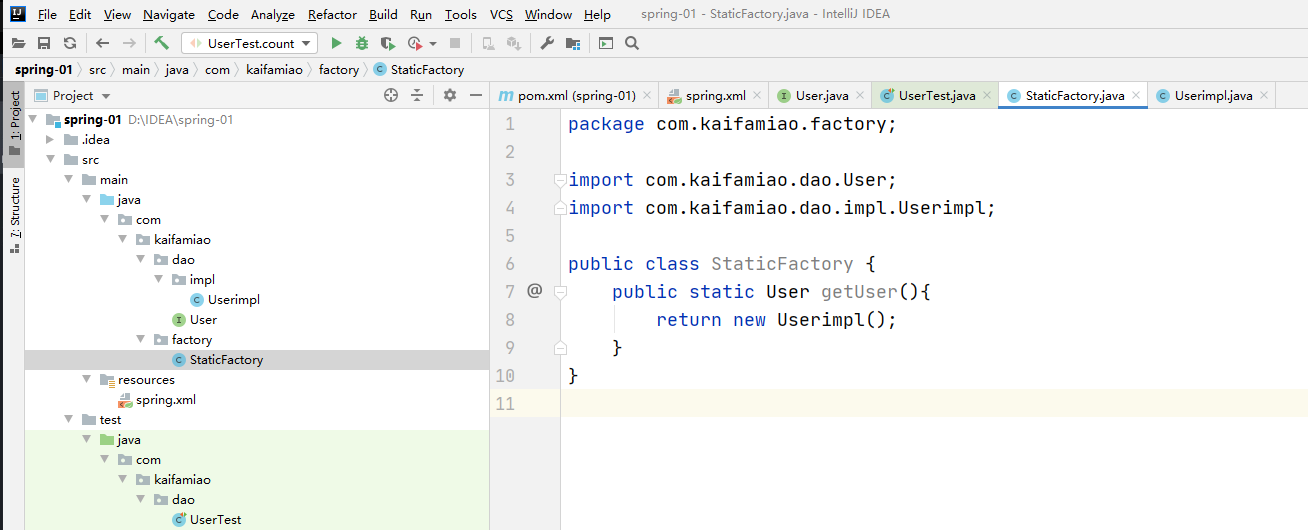Fold the imports using the gutter marker on line 3
The image size is (1308, 530).
[x=560, y=180]
